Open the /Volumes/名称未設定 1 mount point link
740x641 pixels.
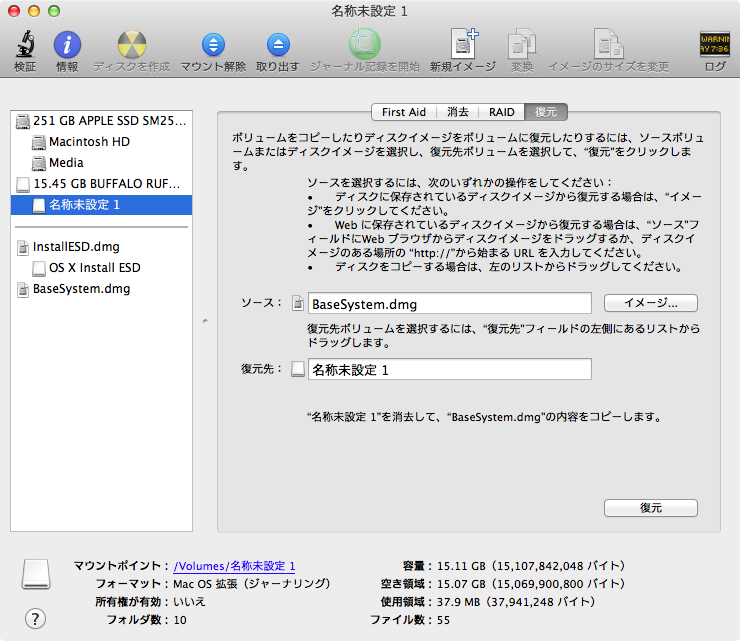point(234,566)
